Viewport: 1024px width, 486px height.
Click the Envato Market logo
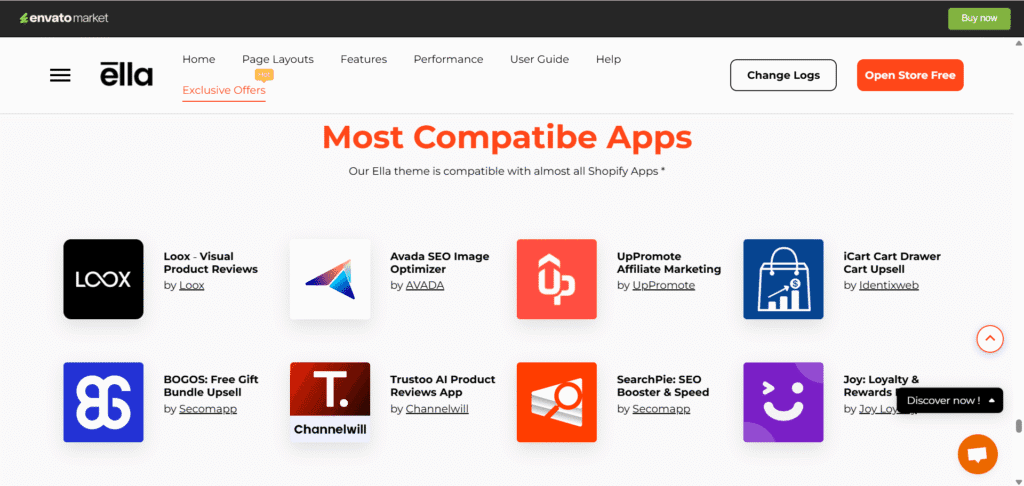click(64, 18)
